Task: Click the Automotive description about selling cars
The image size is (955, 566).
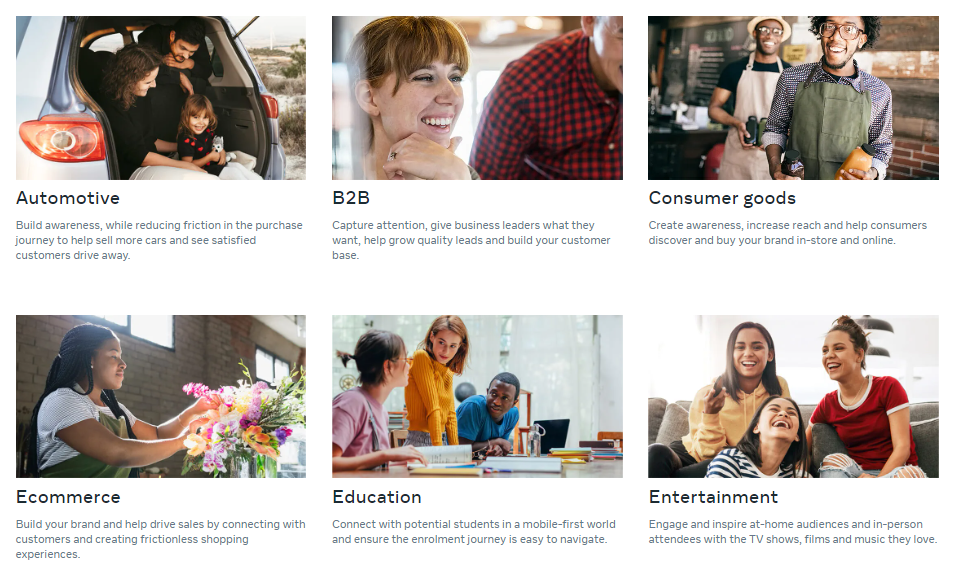Action: (x=159, y=240)
